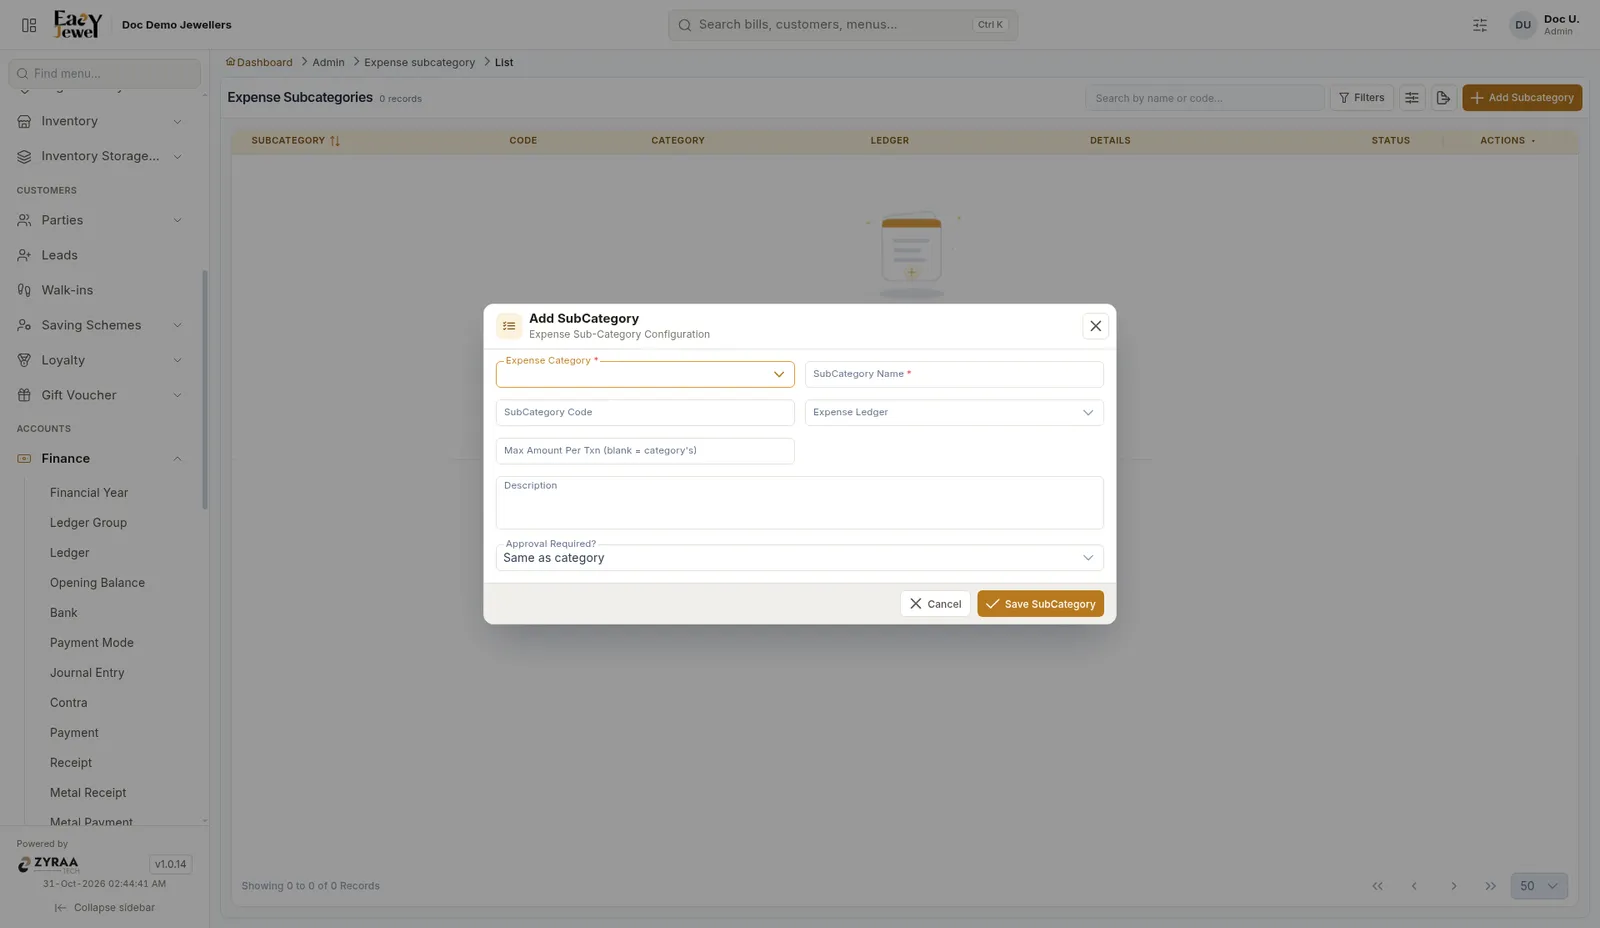
Task: Open the Ledger Group menu item
Action: (x=88, y=523)
